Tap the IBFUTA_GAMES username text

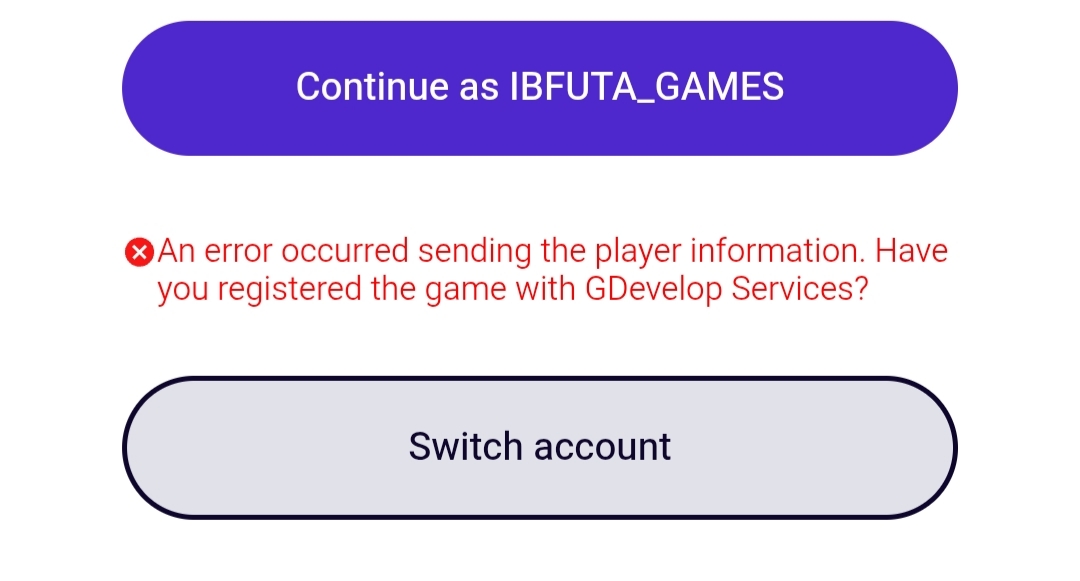click(x=647, y=88)
